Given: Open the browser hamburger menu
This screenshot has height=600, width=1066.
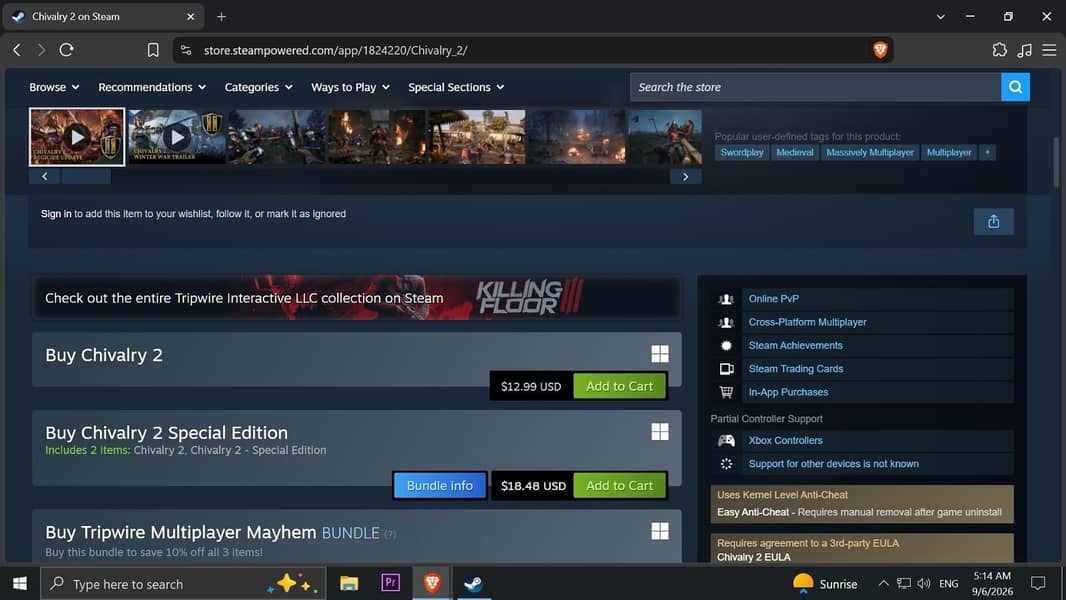Looking at the screenshot, I should click(x=1049, y=50).
